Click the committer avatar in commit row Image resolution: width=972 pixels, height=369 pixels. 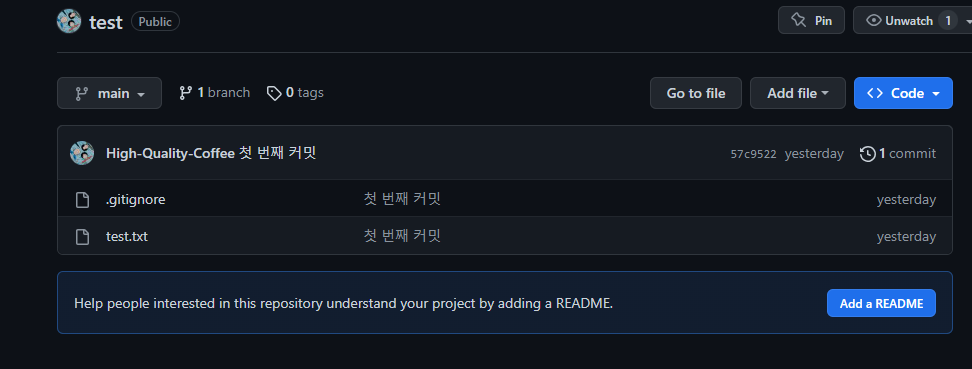point(82,153)
